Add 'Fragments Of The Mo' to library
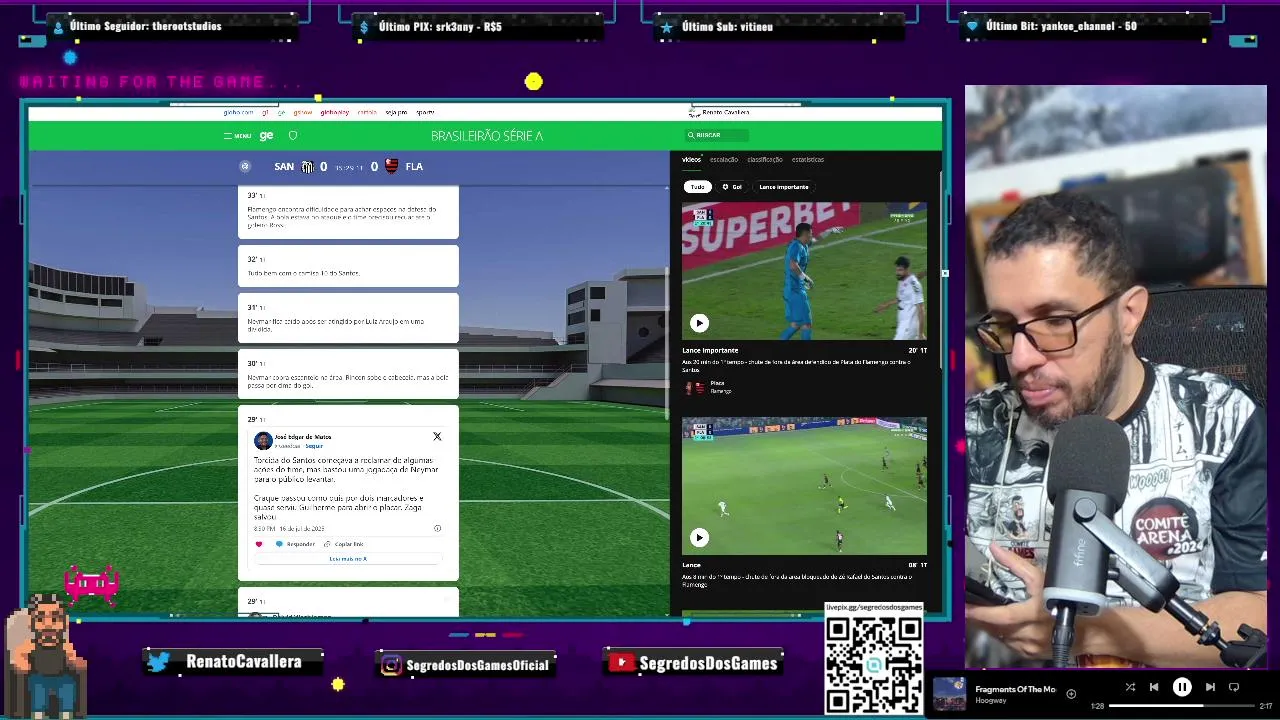This screenshot has height=720, width=1280. 1071,694
